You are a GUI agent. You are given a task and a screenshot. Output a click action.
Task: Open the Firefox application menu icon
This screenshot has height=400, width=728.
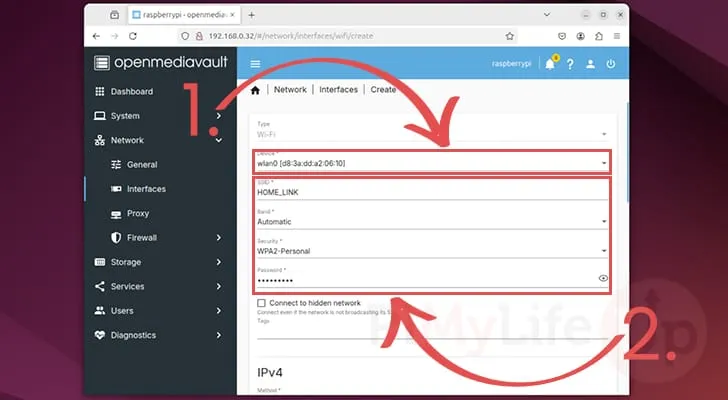(x=617, y=36)
